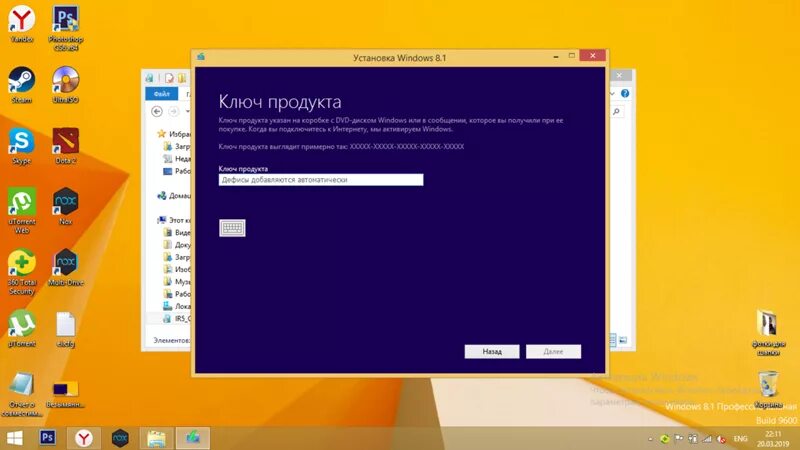
Task: Select the Безымянный image on desktop
Action: click(65, 393)
